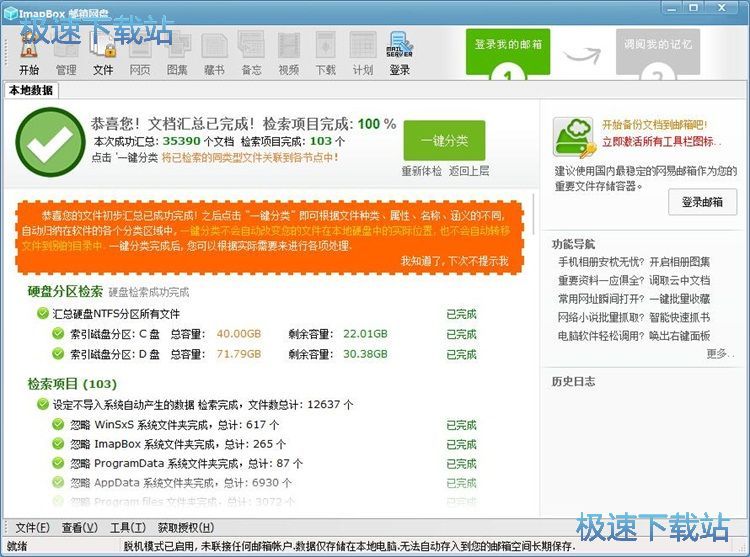
Task: Click the 历史日志 panel heading
Action: [573, 382]
